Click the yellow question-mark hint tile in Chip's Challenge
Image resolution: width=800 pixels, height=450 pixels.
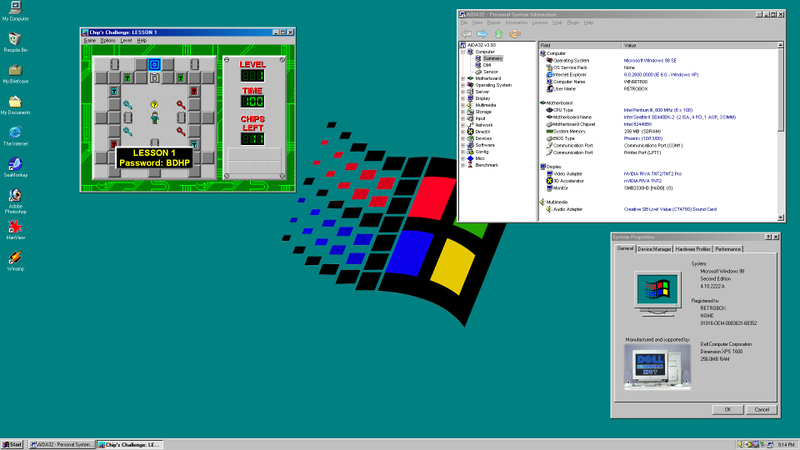(154, 104)
